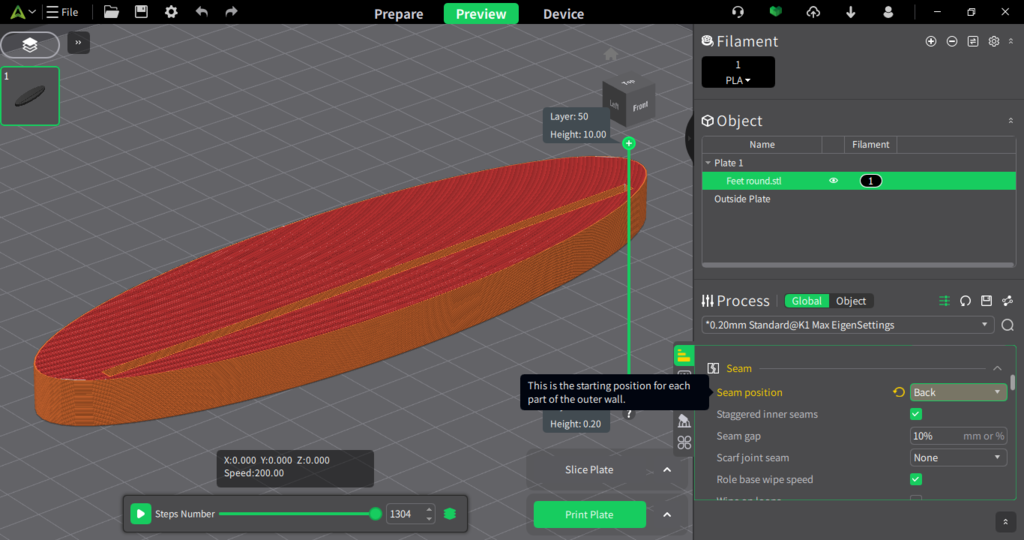Screen dimensions: 1024x540
Task: Switch to the Device tab
Action: (564, 14)
